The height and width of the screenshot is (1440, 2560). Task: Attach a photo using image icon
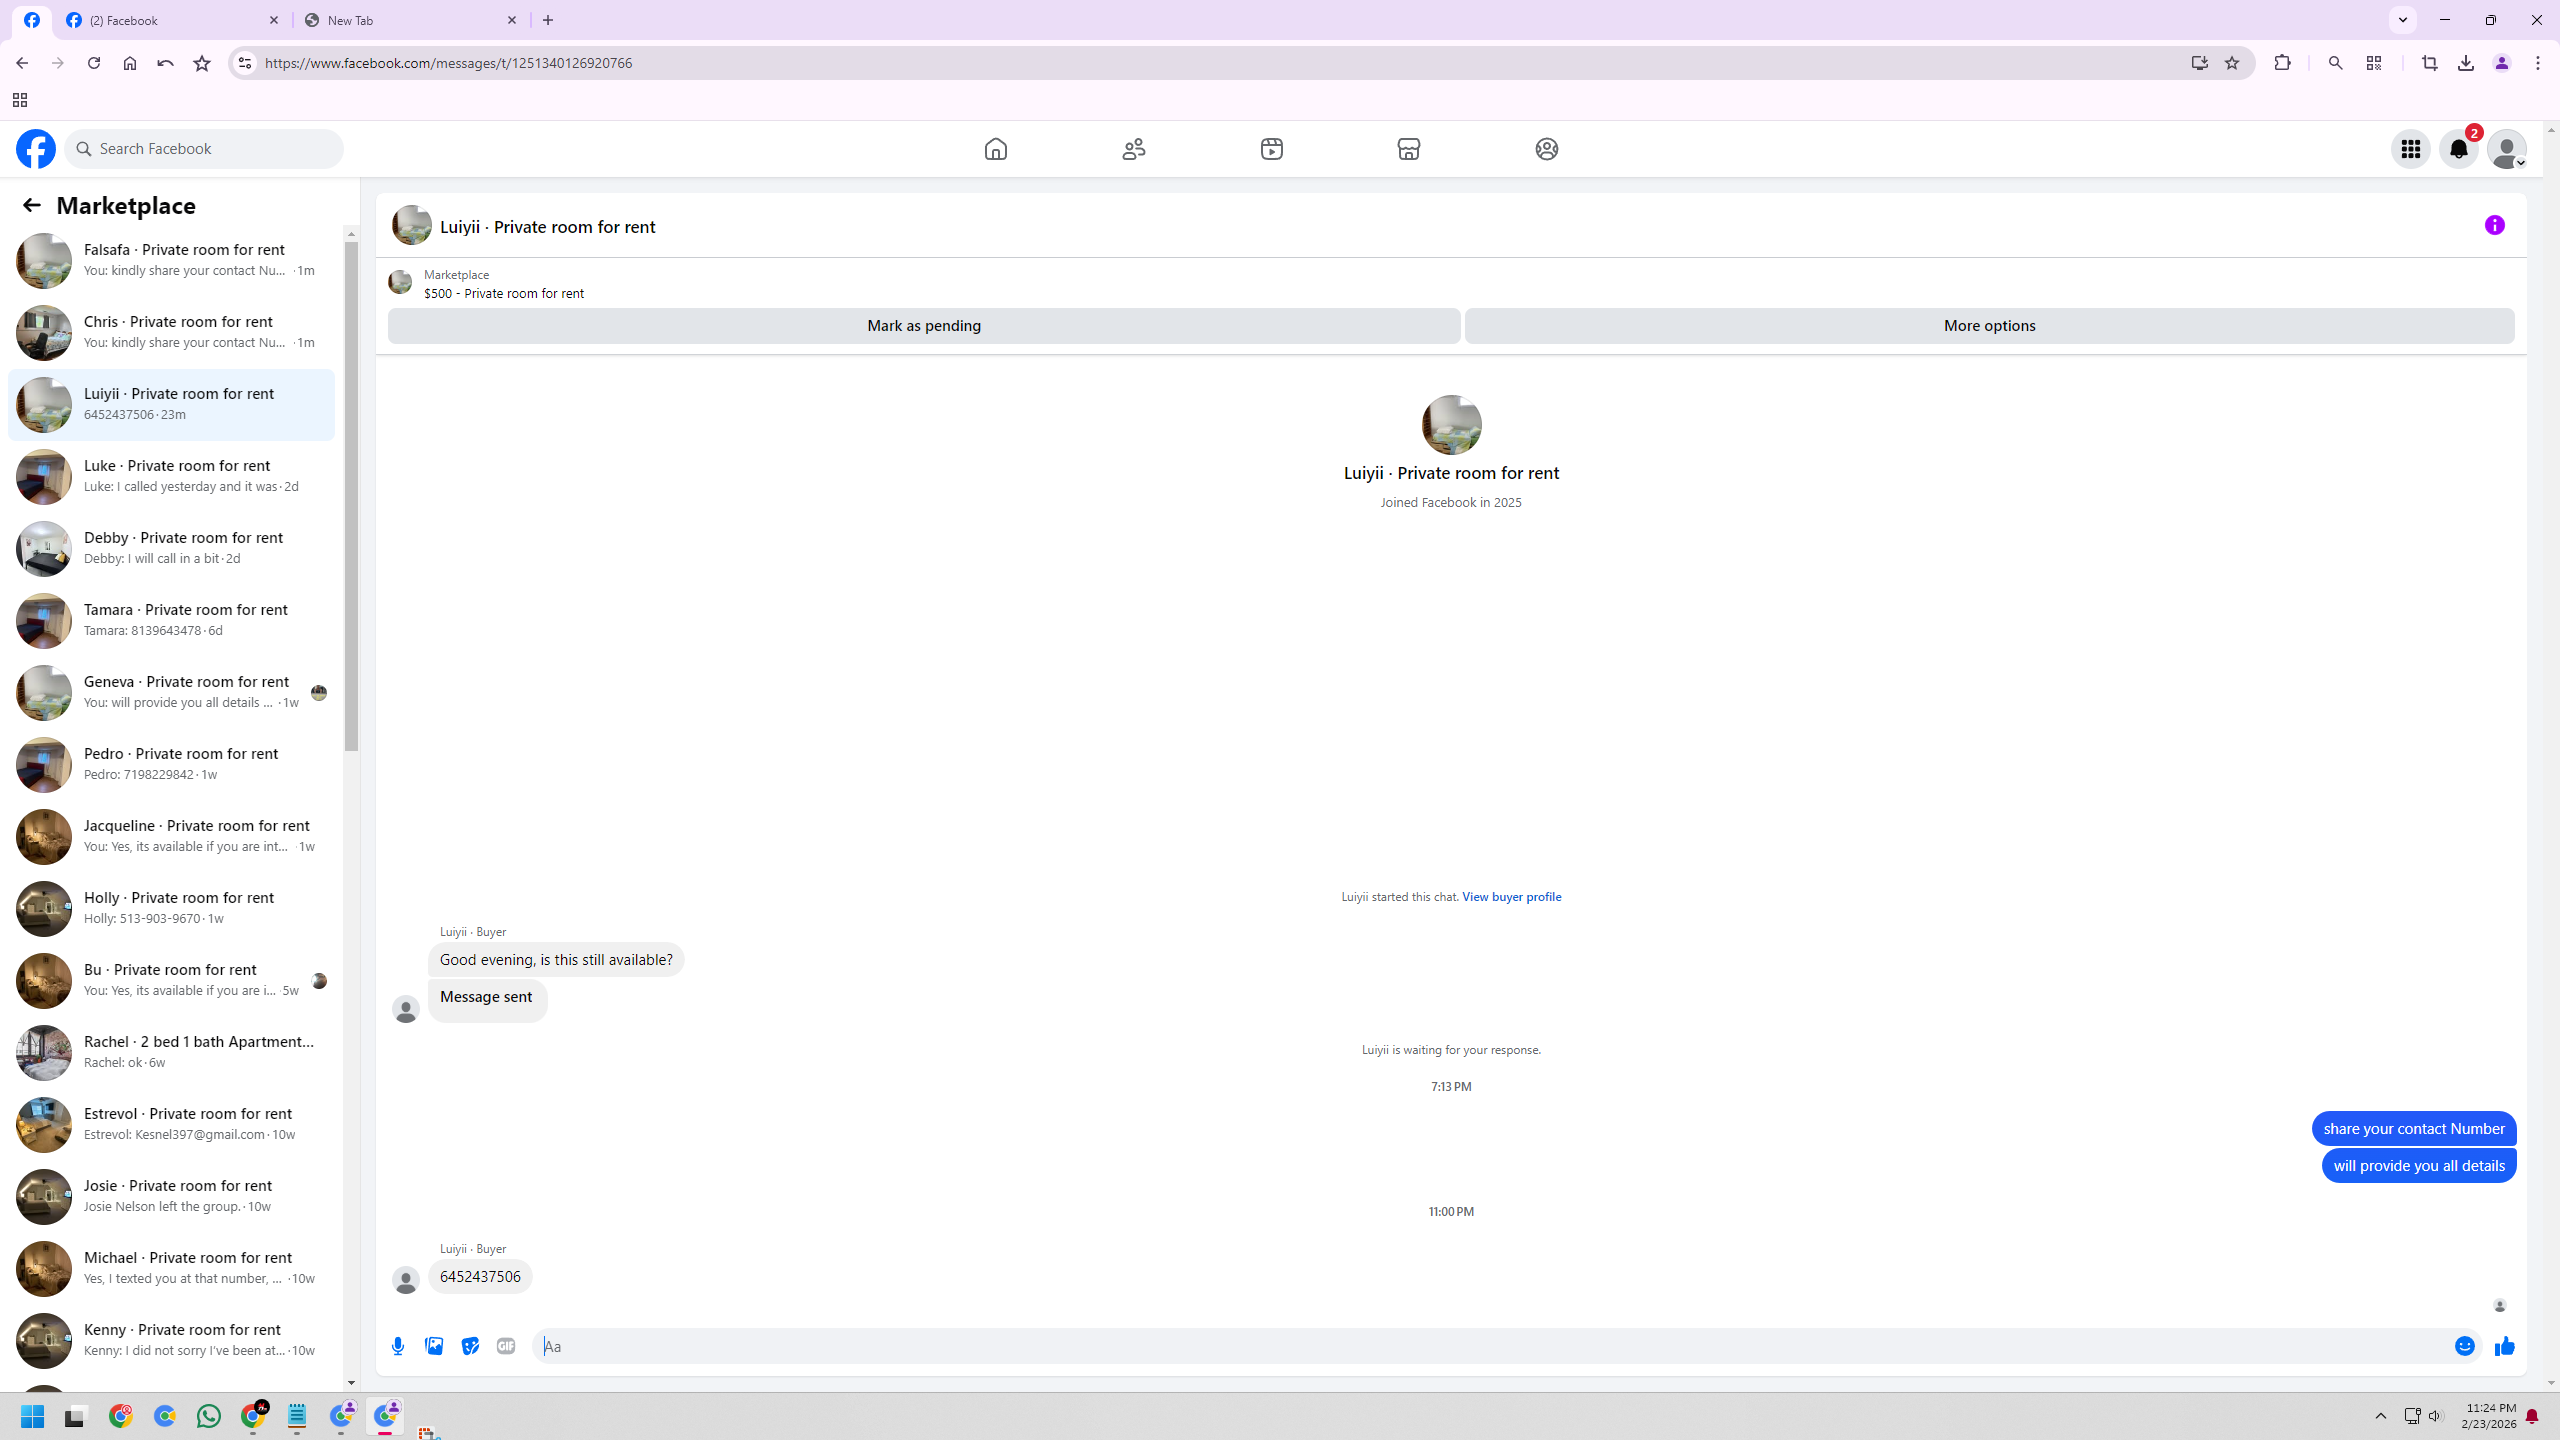pos(434,1346)
